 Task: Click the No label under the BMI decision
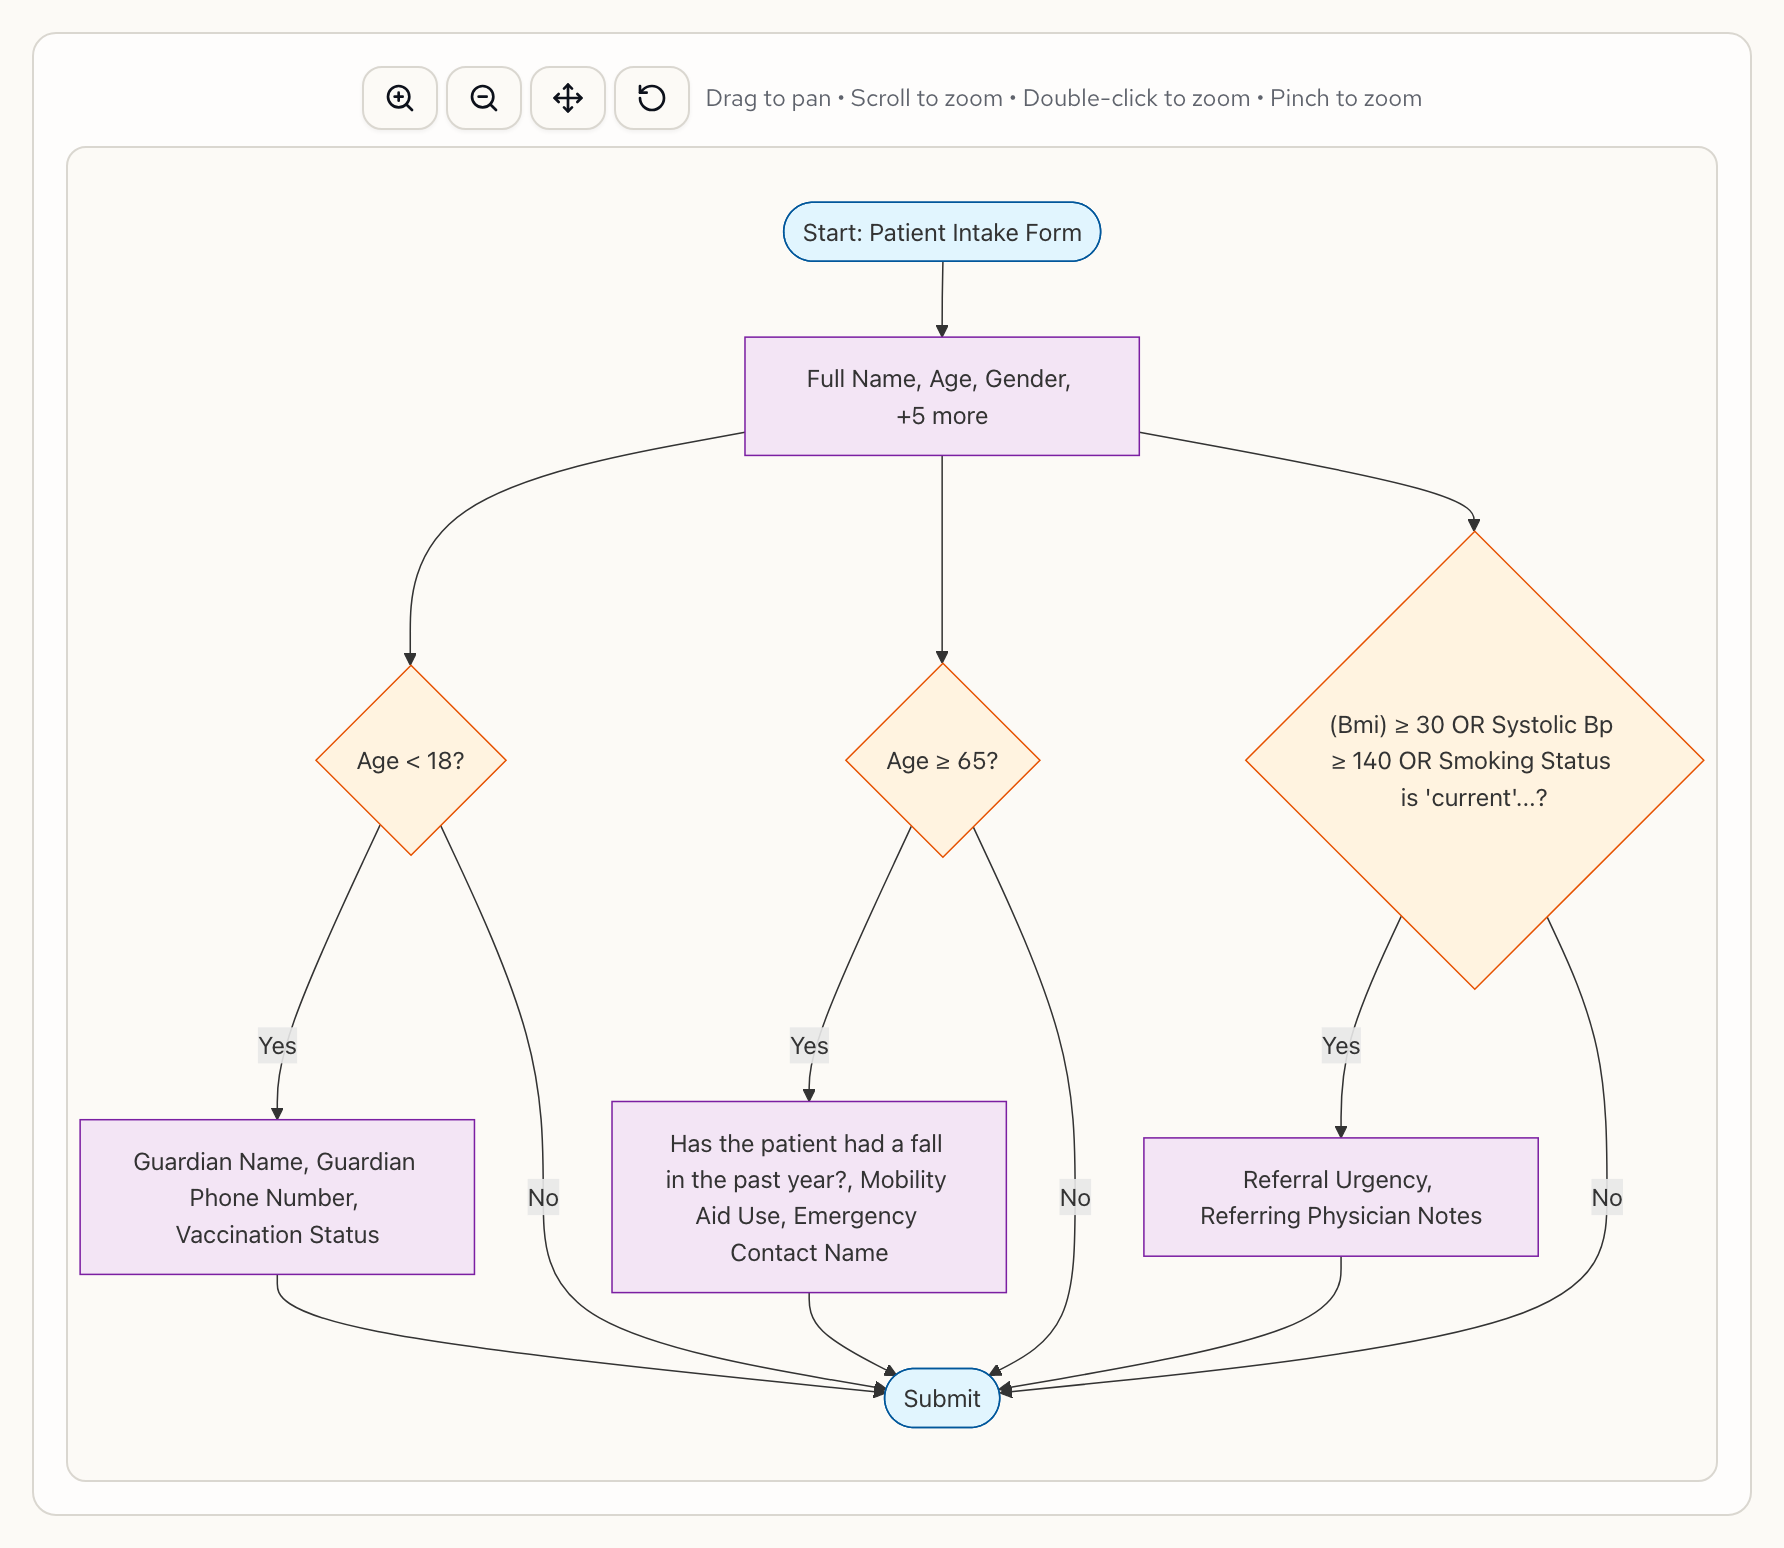click(x=1606, y=1197)
